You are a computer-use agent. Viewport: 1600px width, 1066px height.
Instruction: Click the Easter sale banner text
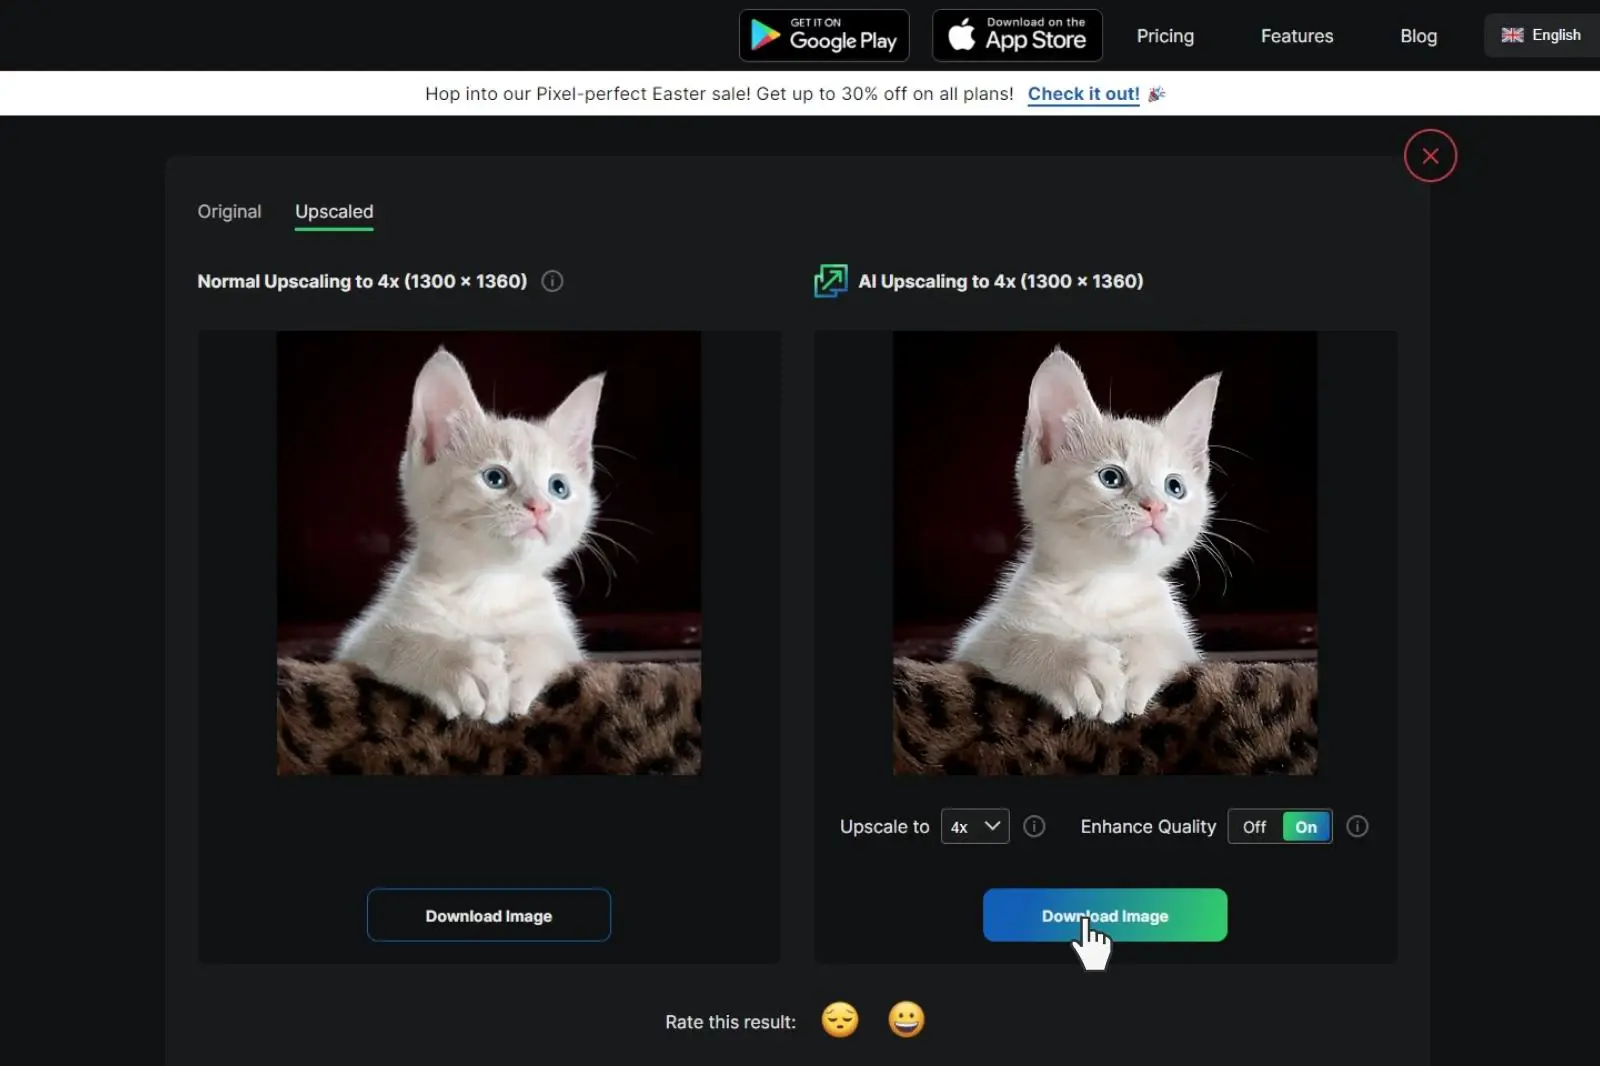coord(719,94)
